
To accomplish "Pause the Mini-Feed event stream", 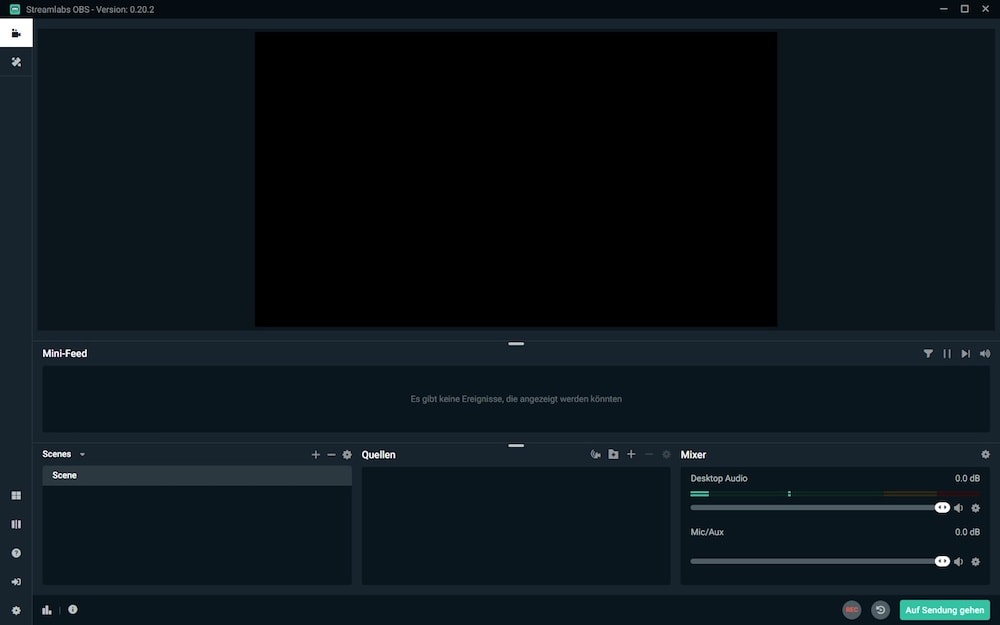I will pyautogui.click(x=947, y=353).
